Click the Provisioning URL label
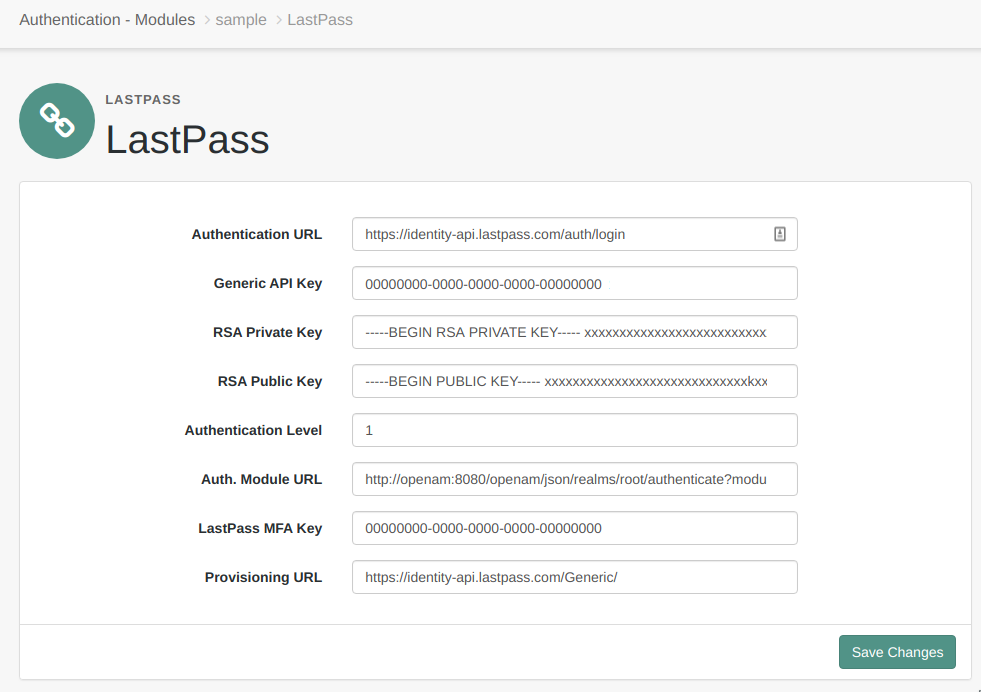Screen dimensions: 981x692 point(263,577)
